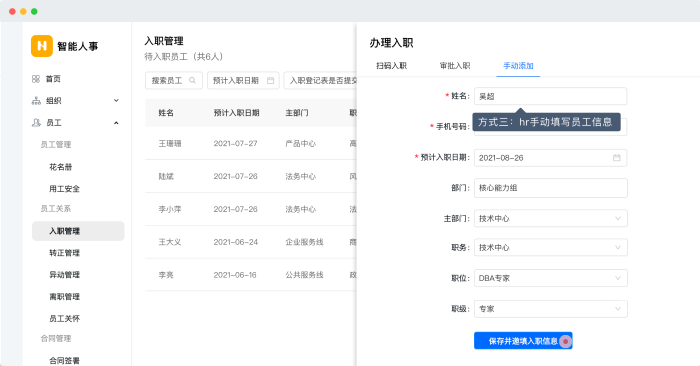The image size is (700, 366).
Task: Open 用工安全 in the sidebar
Action: [64, 189]
